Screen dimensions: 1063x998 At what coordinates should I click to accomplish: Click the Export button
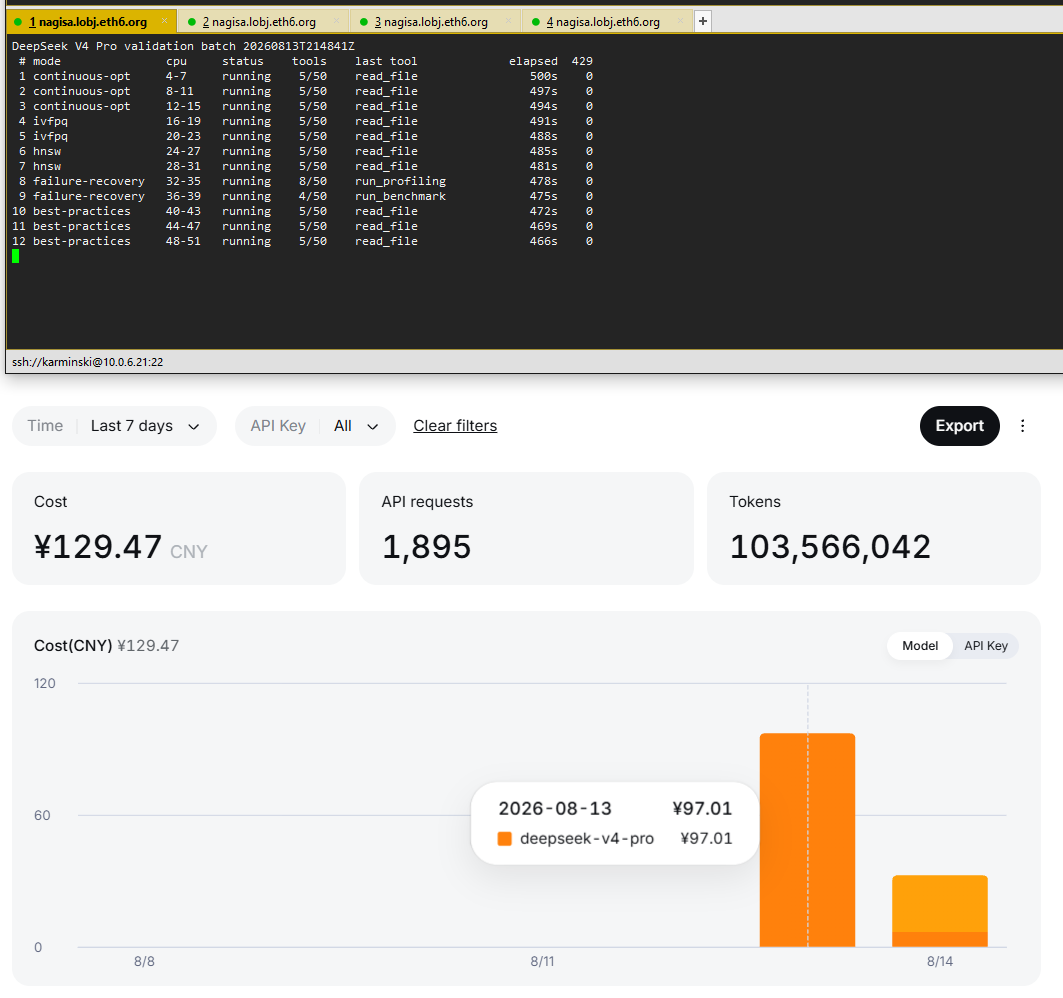959,426
